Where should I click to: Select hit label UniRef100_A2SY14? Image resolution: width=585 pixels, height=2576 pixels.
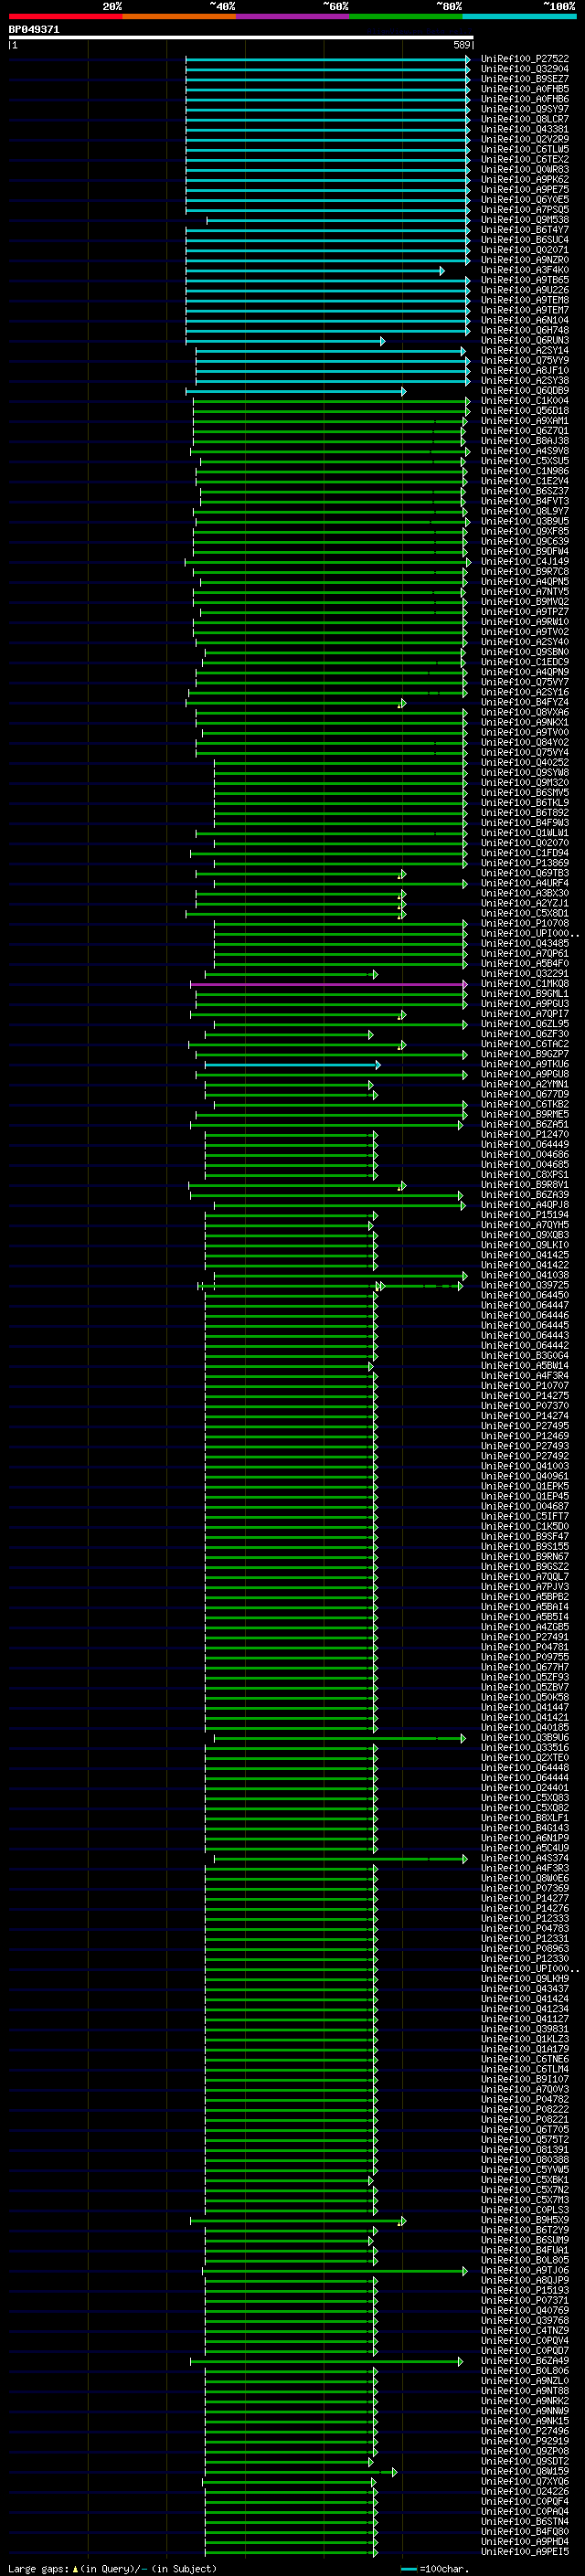point(525,350)
